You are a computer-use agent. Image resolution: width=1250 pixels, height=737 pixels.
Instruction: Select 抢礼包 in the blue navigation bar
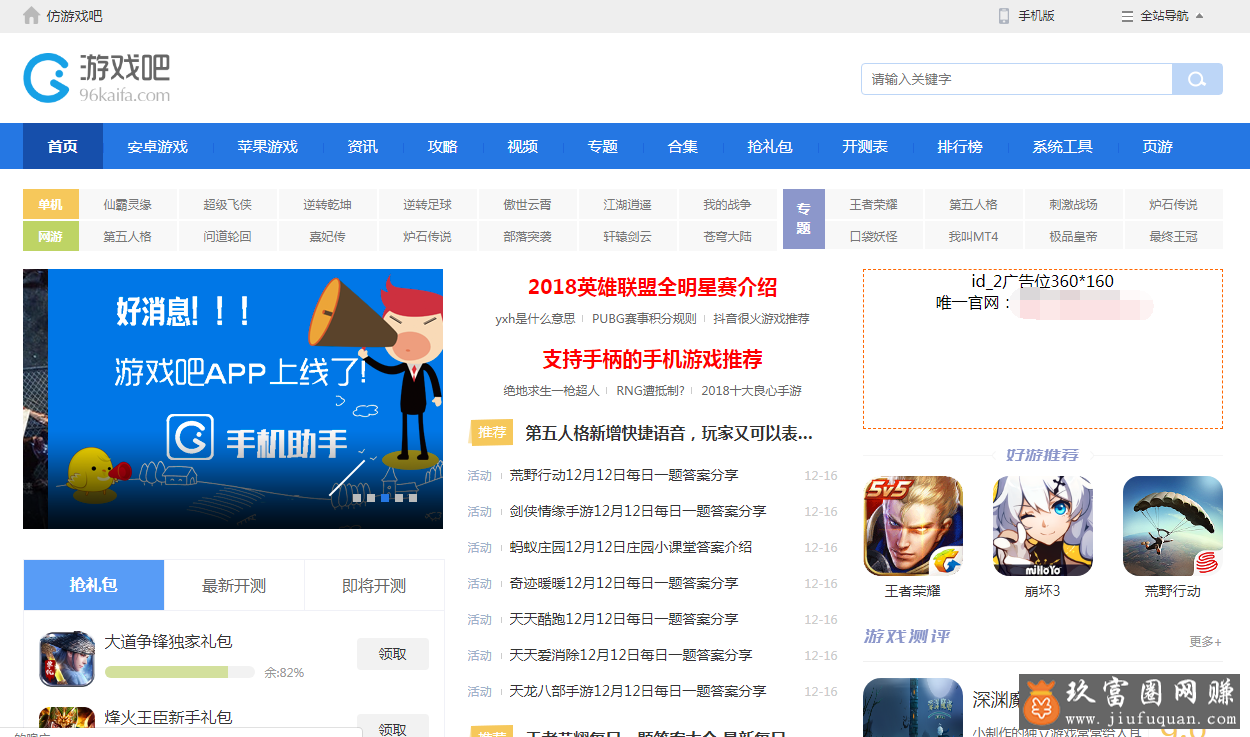[x=770, y=146]
